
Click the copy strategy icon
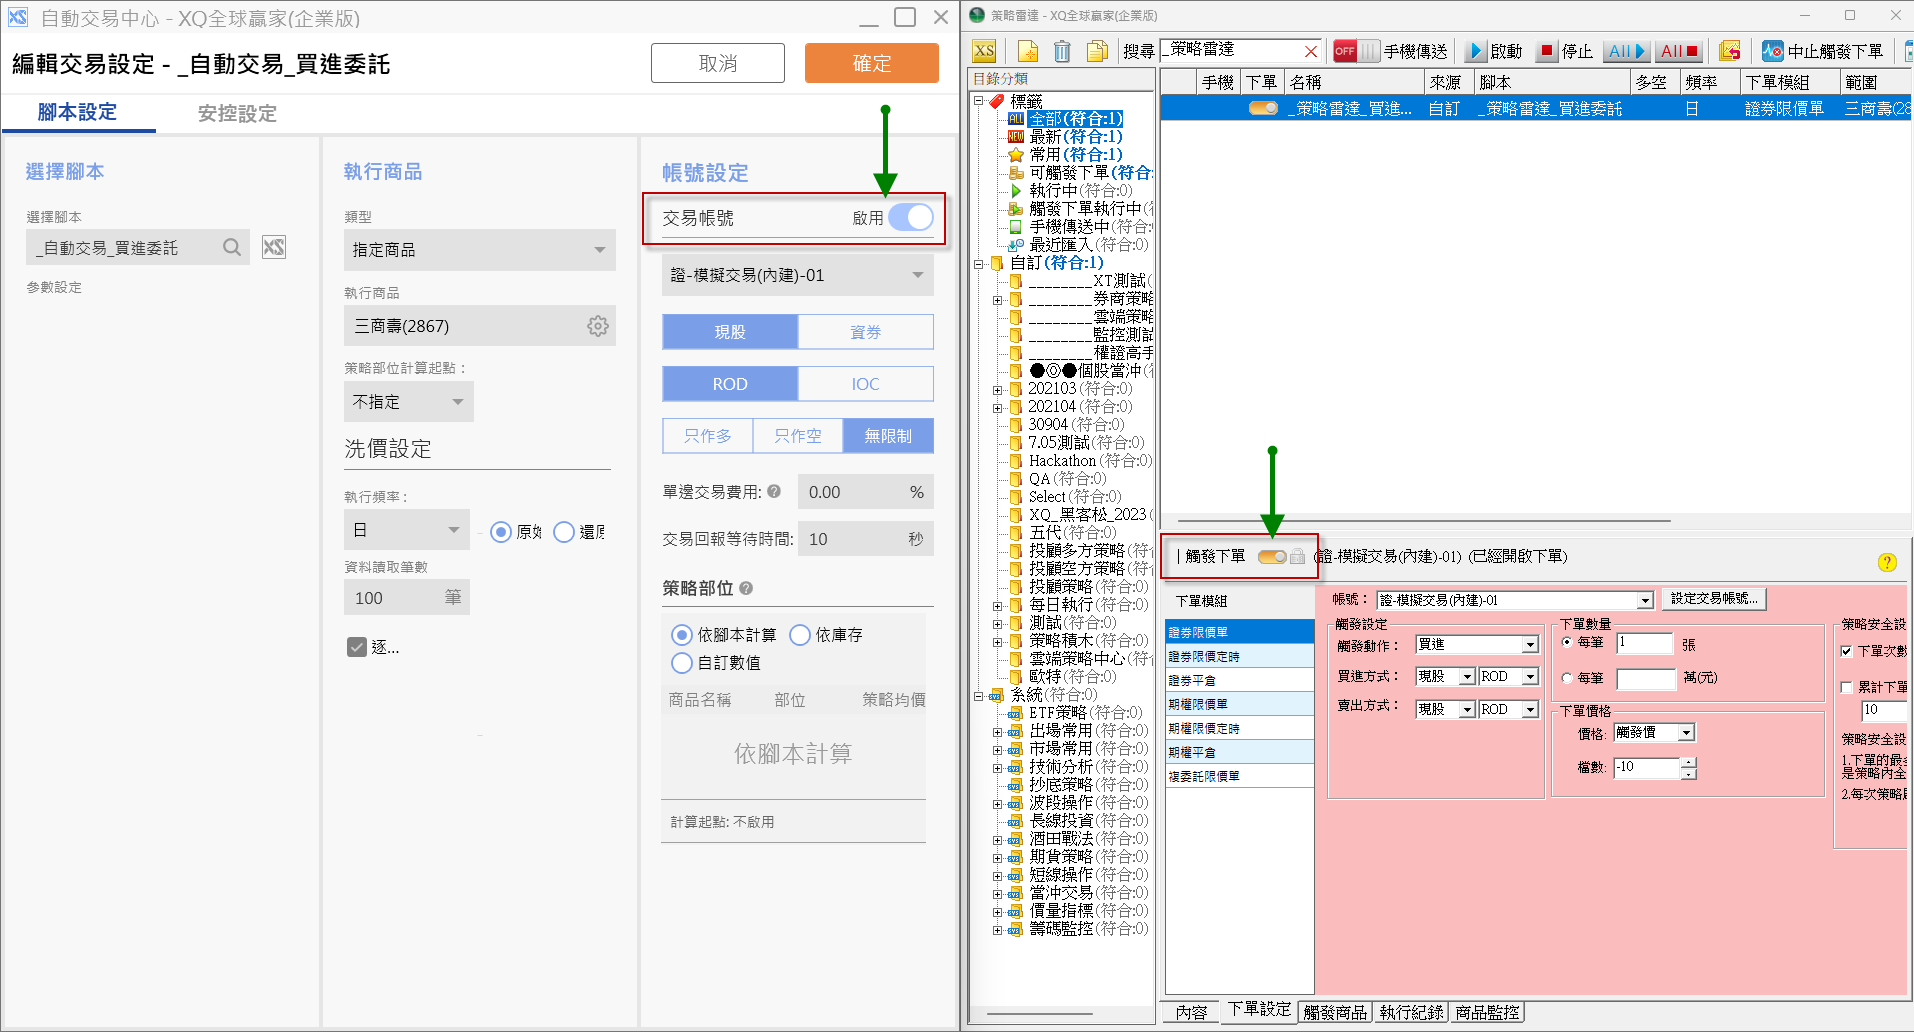[x=1098, y=50]
